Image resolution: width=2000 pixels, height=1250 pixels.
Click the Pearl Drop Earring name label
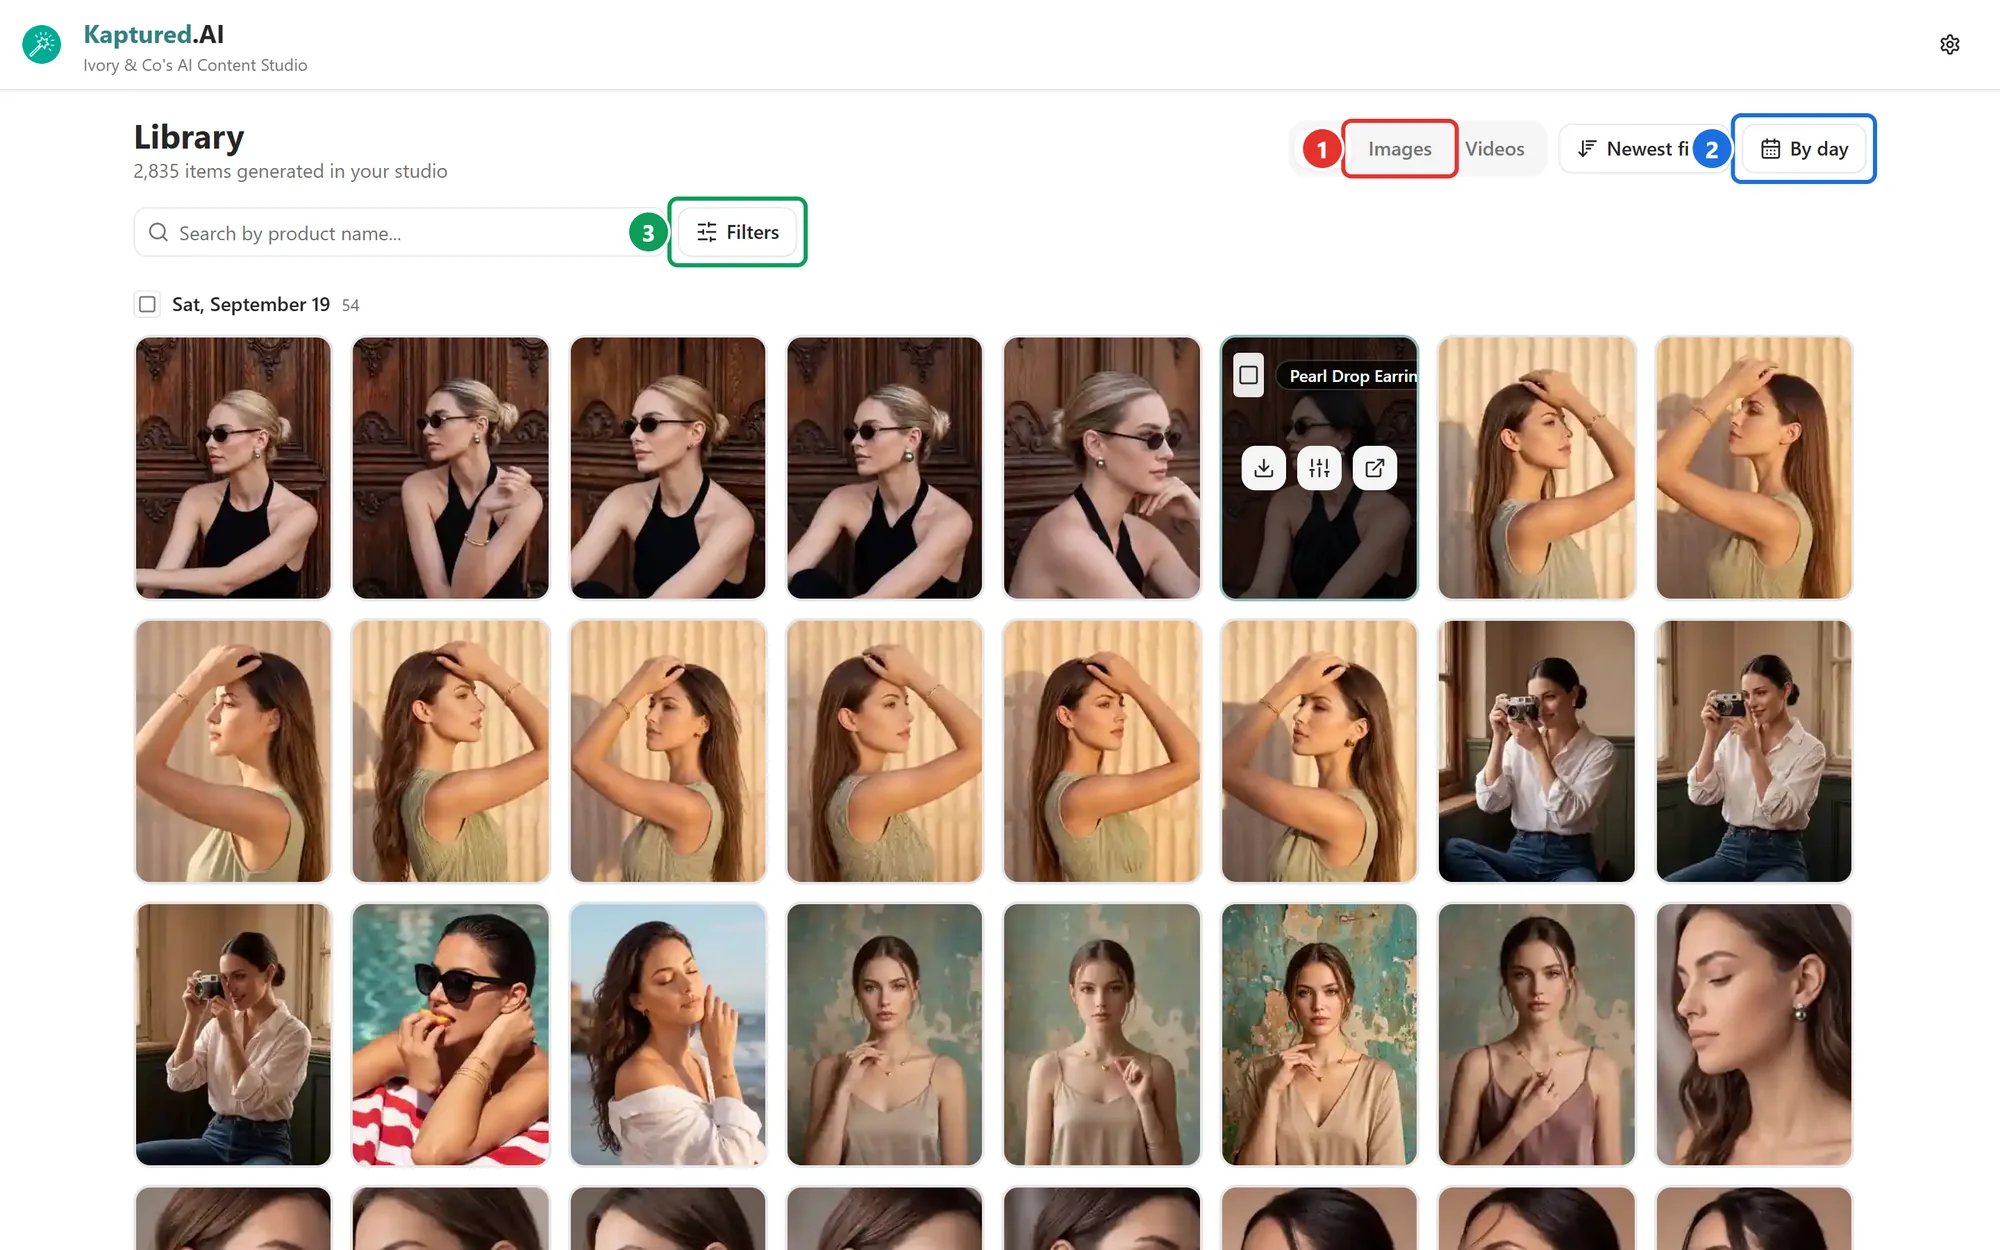[x=1347, y=376]
